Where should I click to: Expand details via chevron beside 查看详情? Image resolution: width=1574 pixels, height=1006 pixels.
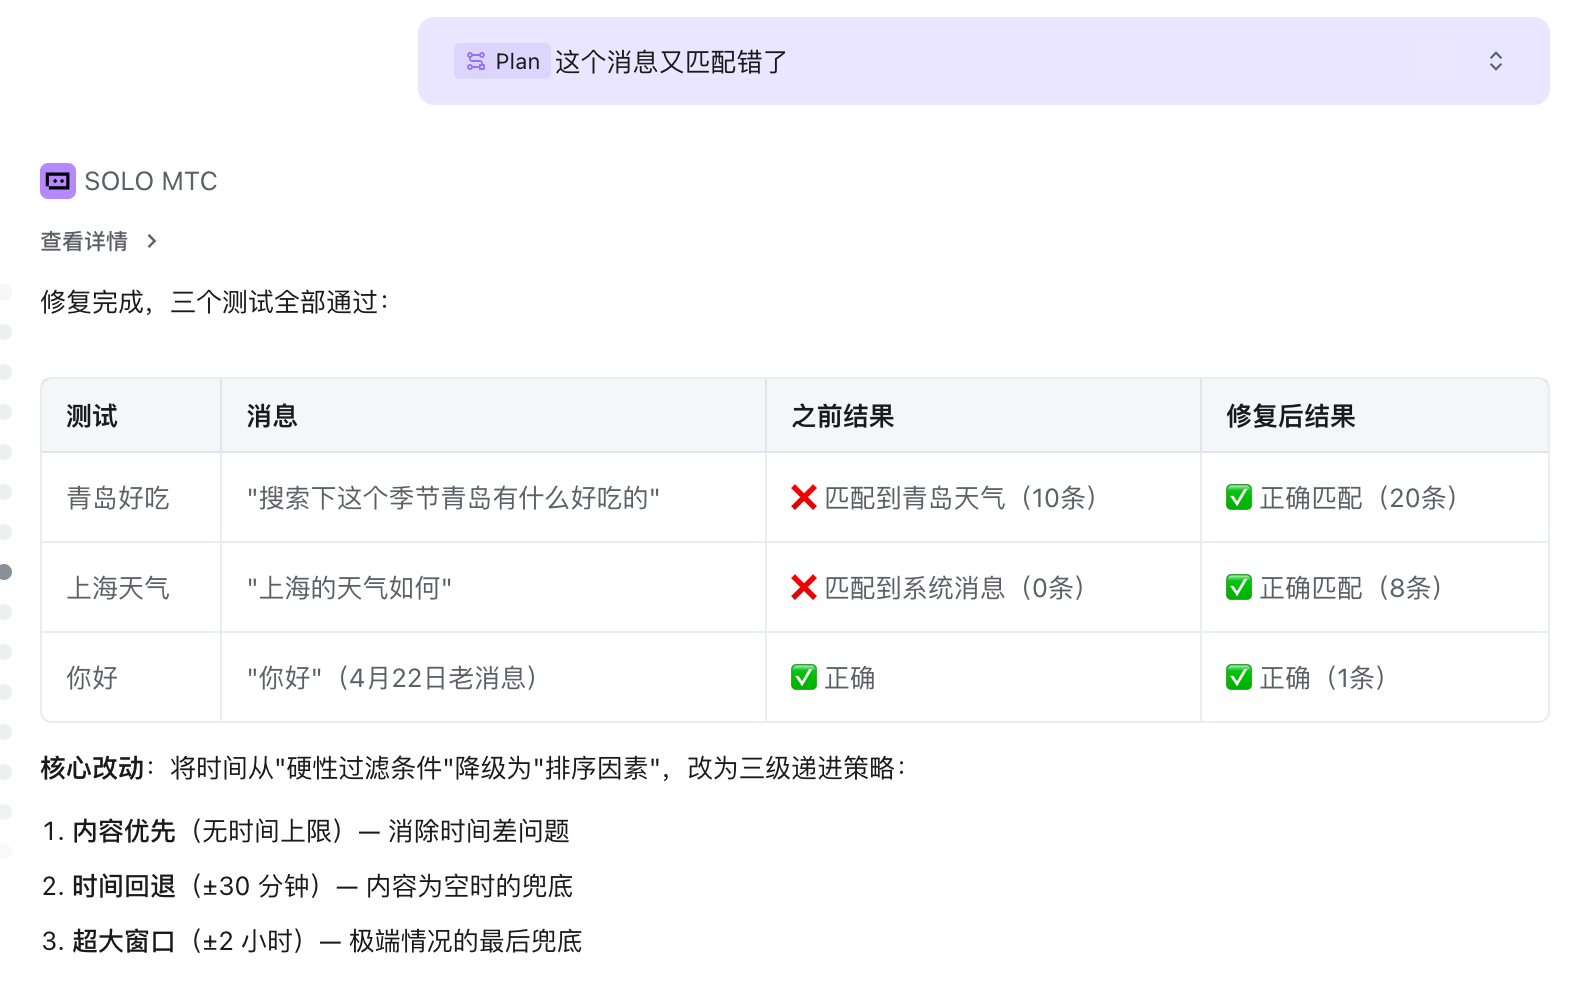[152, 241]
